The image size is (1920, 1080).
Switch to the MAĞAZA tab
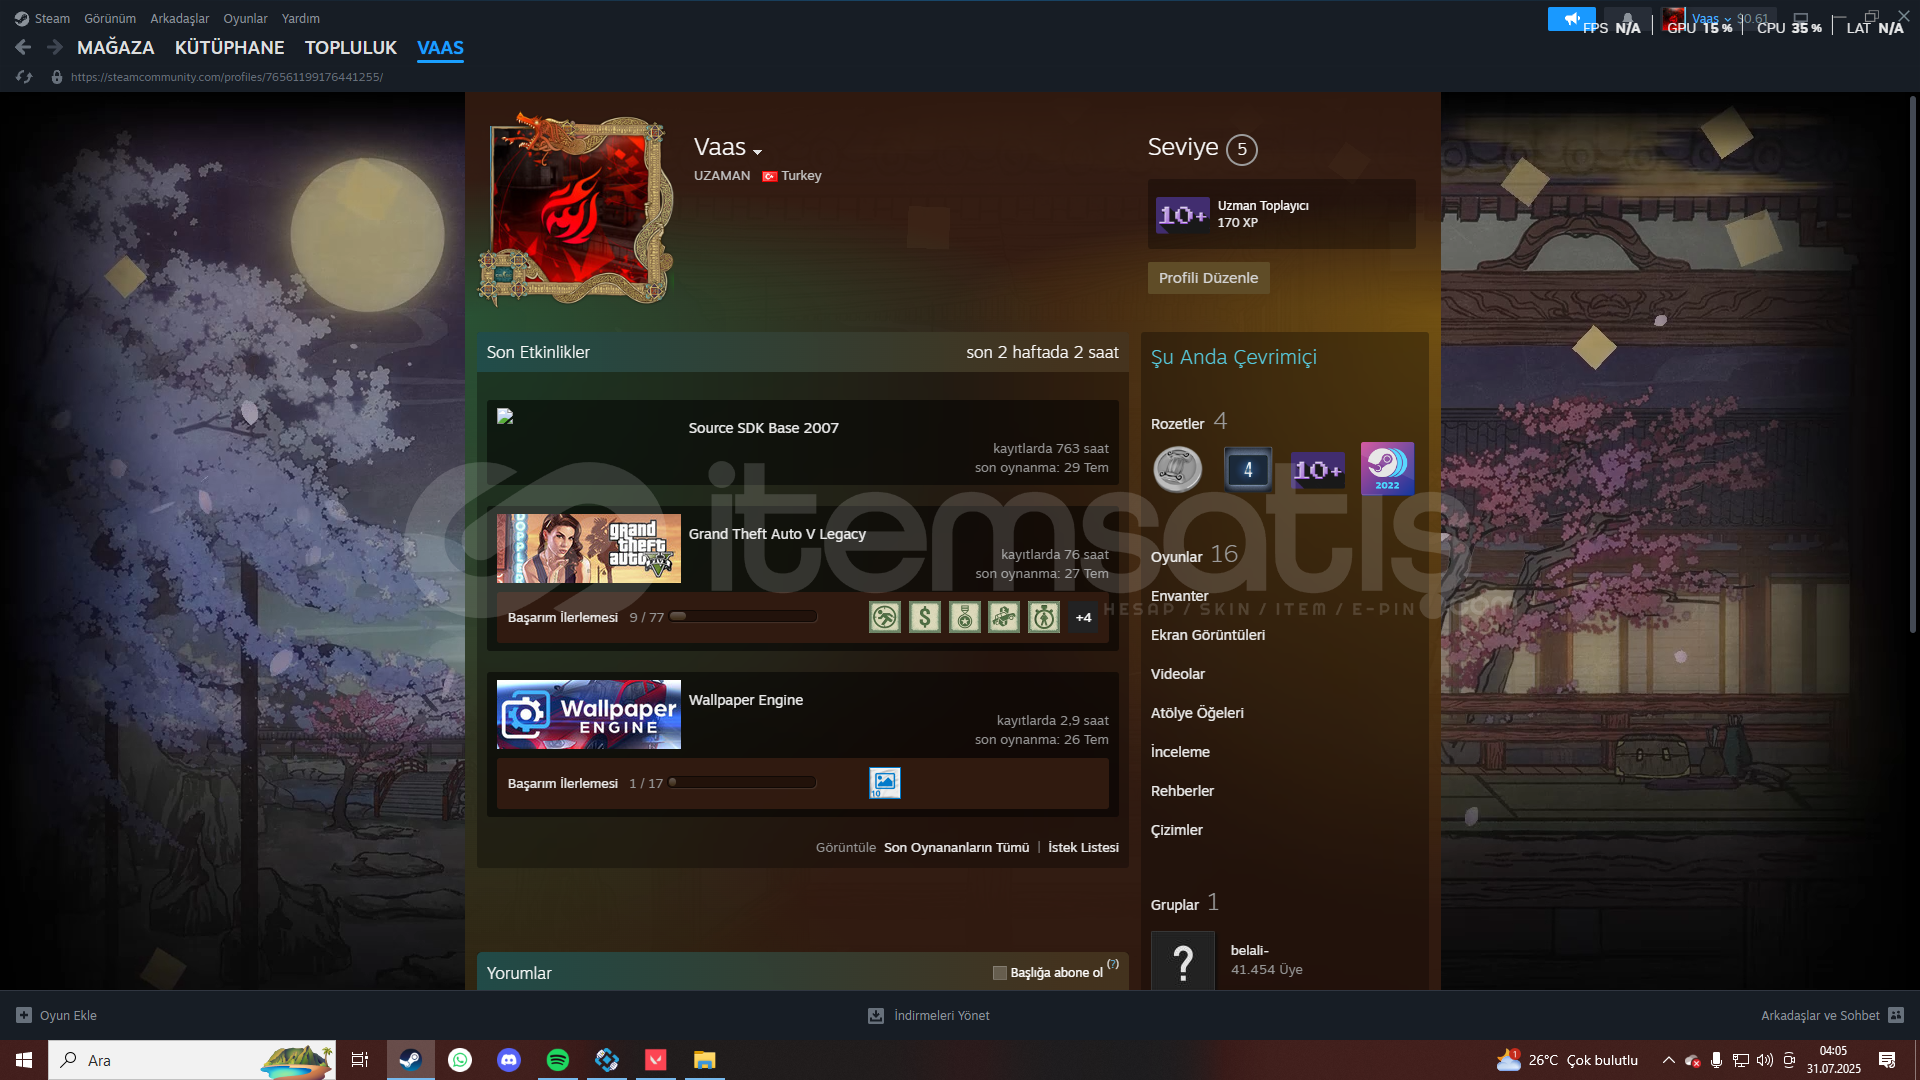(x=116, y=47)
